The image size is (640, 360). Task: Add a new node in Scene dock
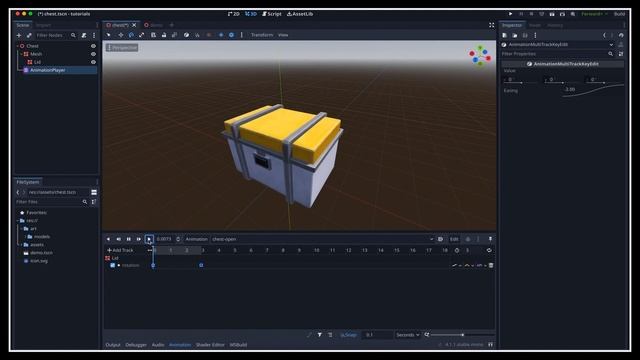(x=19, y=36)
